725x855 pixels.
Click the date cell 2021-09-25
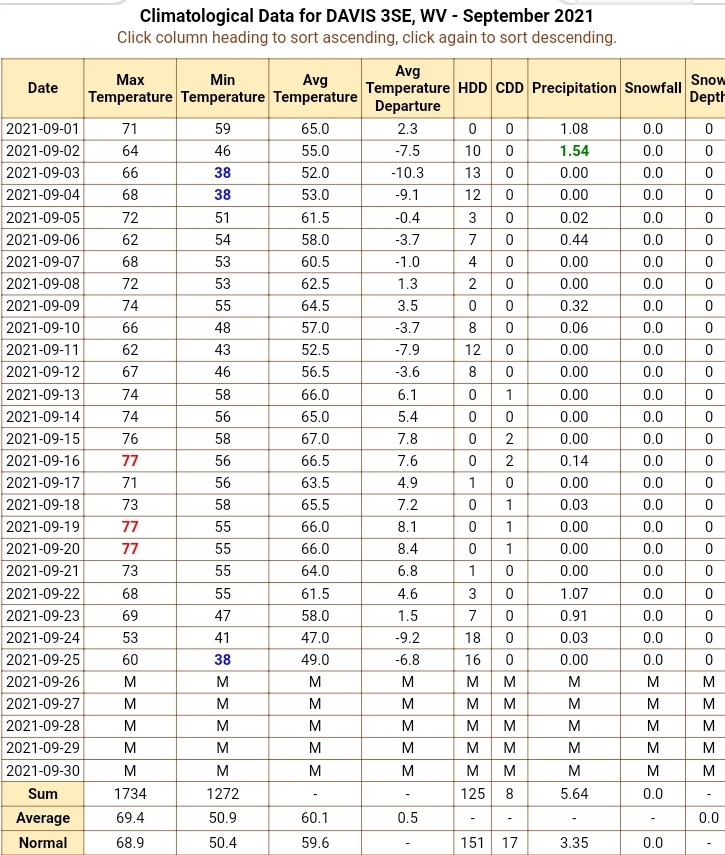point(43,660)
